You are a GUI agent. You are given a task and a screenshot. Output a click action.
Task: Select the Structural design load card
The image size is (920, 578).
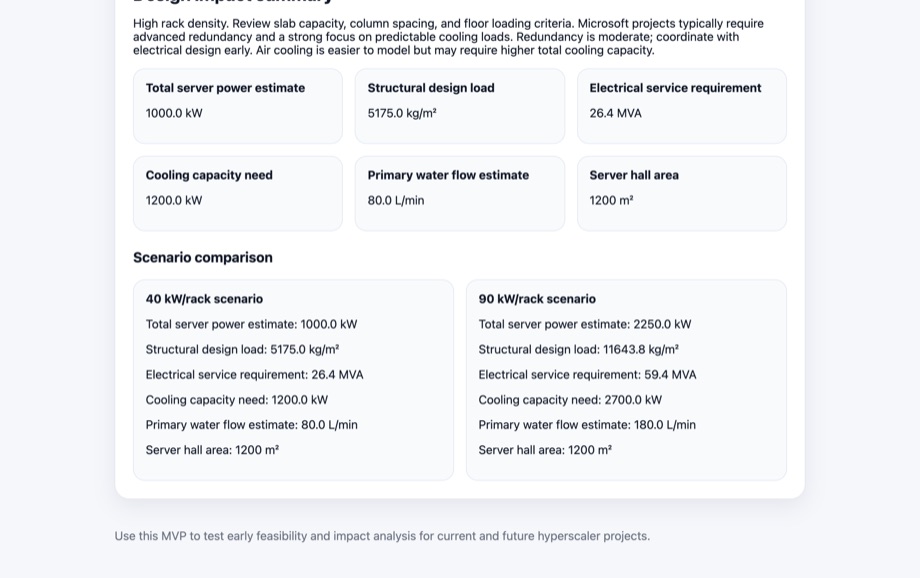[x=459, y=106]
